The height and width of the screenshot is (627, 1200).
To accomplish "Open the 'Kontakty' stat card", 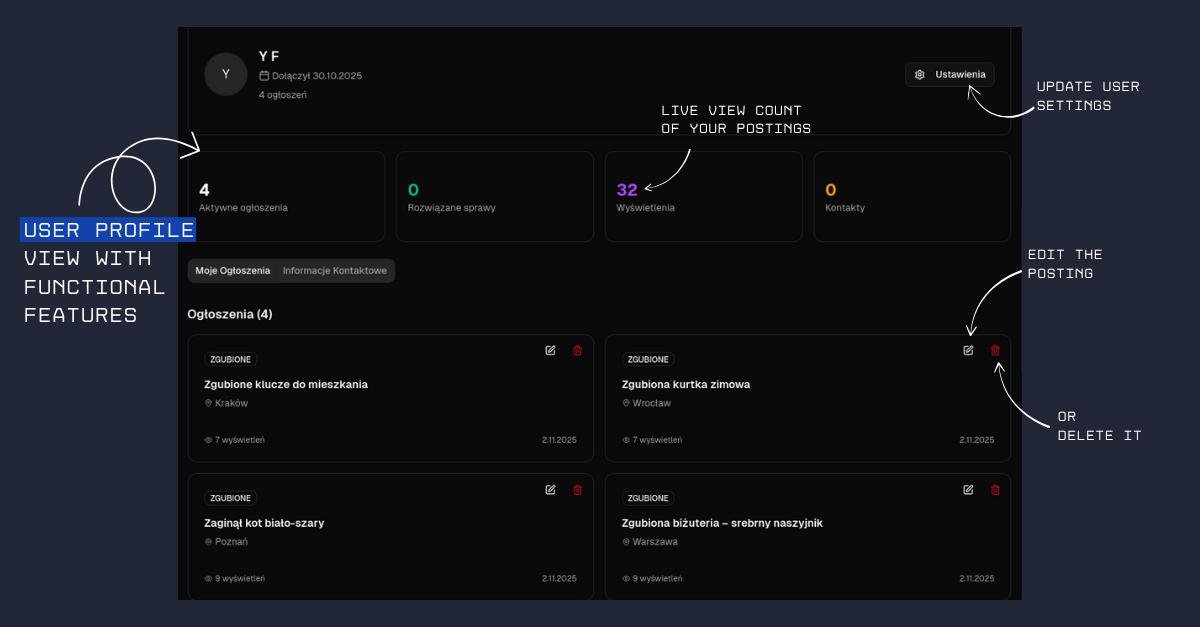I will click(911, 197).
